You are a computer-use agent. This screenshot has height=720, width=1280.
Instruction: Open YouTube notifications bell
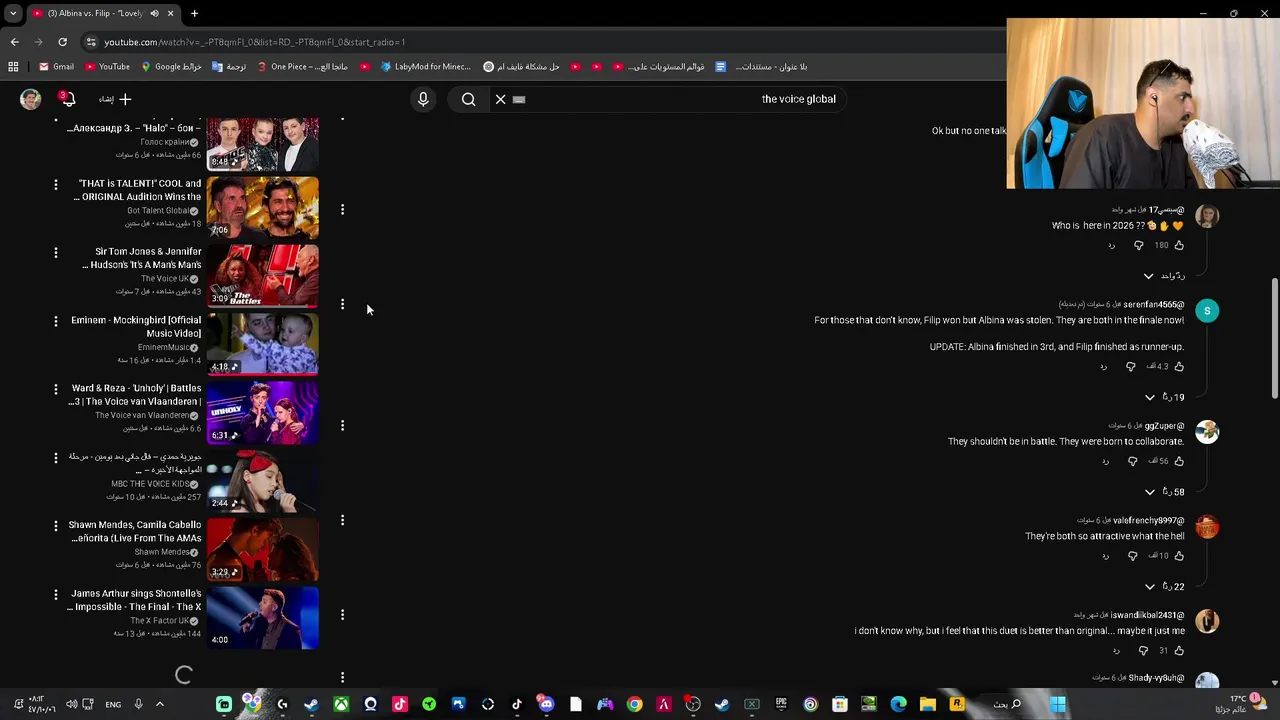click(68, 99)
